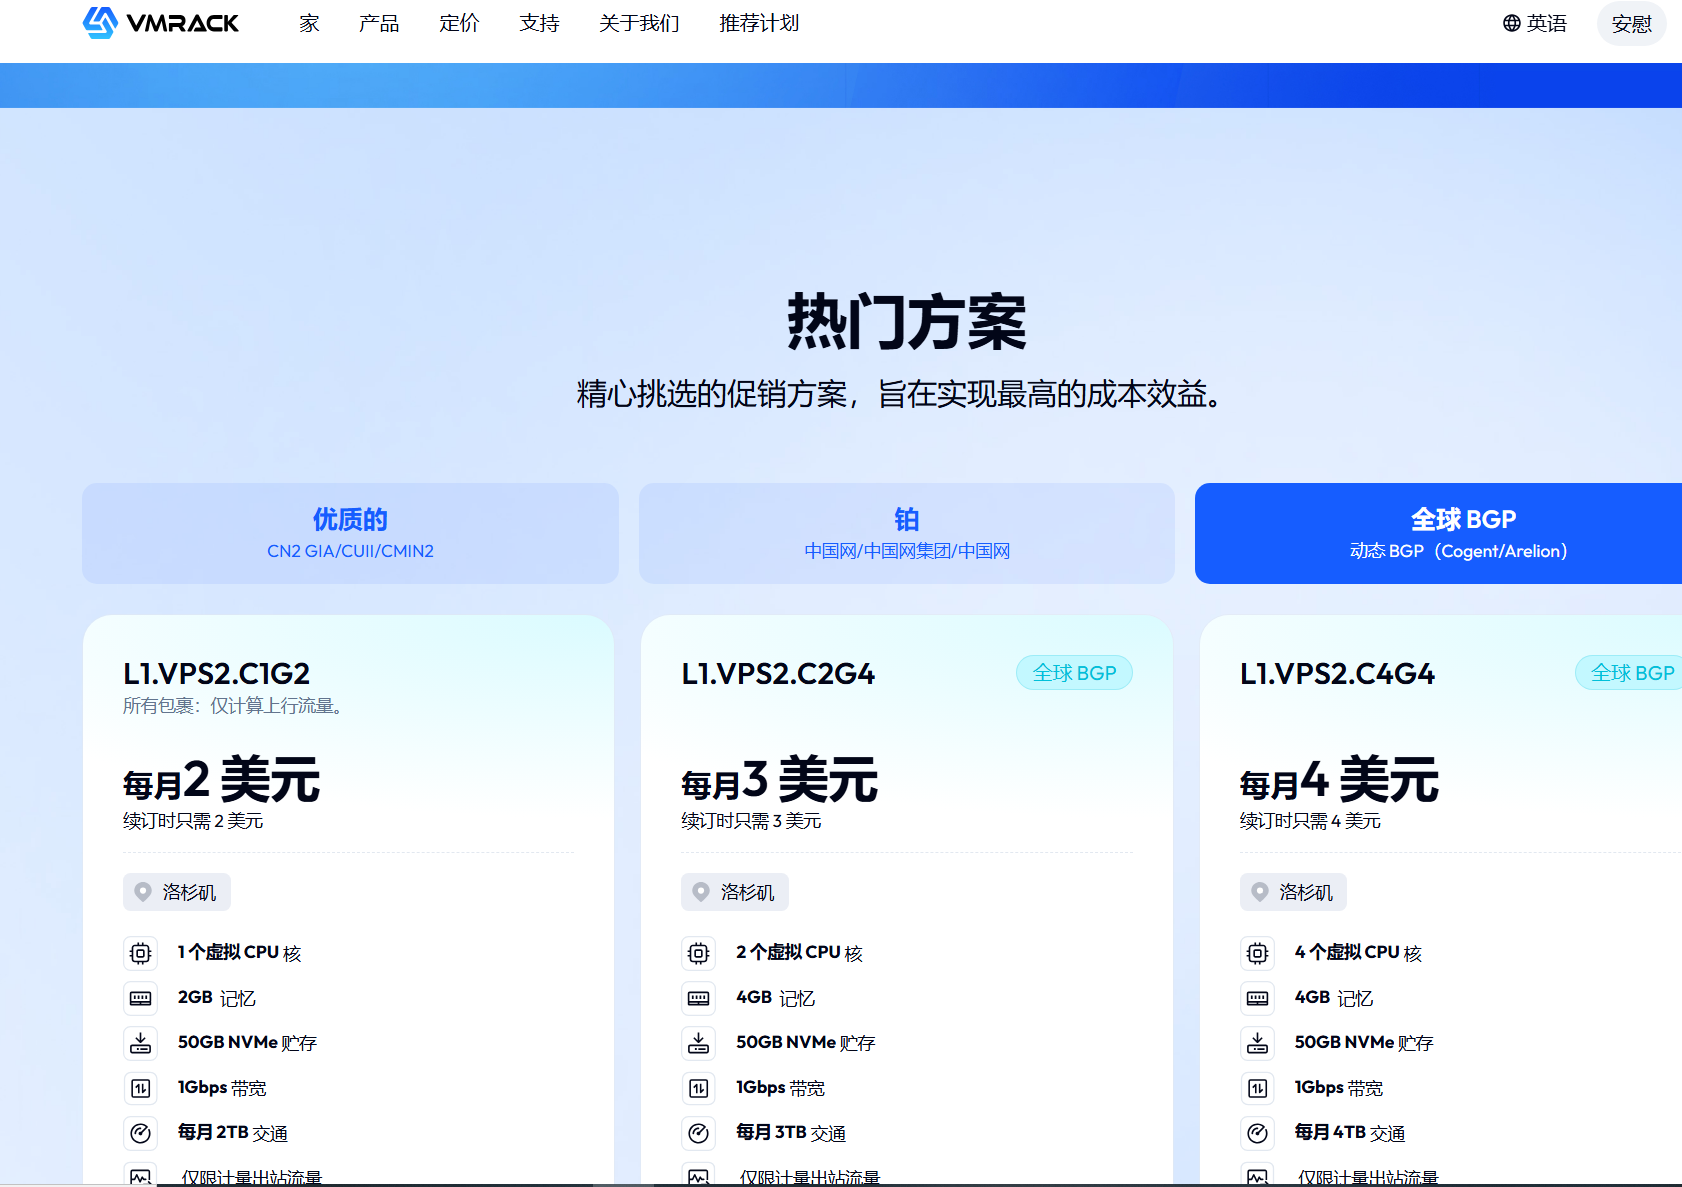Screen dimensions: 1682x1187
Task: Click NVMe storage icon in L1.VPS2.C1G2 card
Action: 141,1043
